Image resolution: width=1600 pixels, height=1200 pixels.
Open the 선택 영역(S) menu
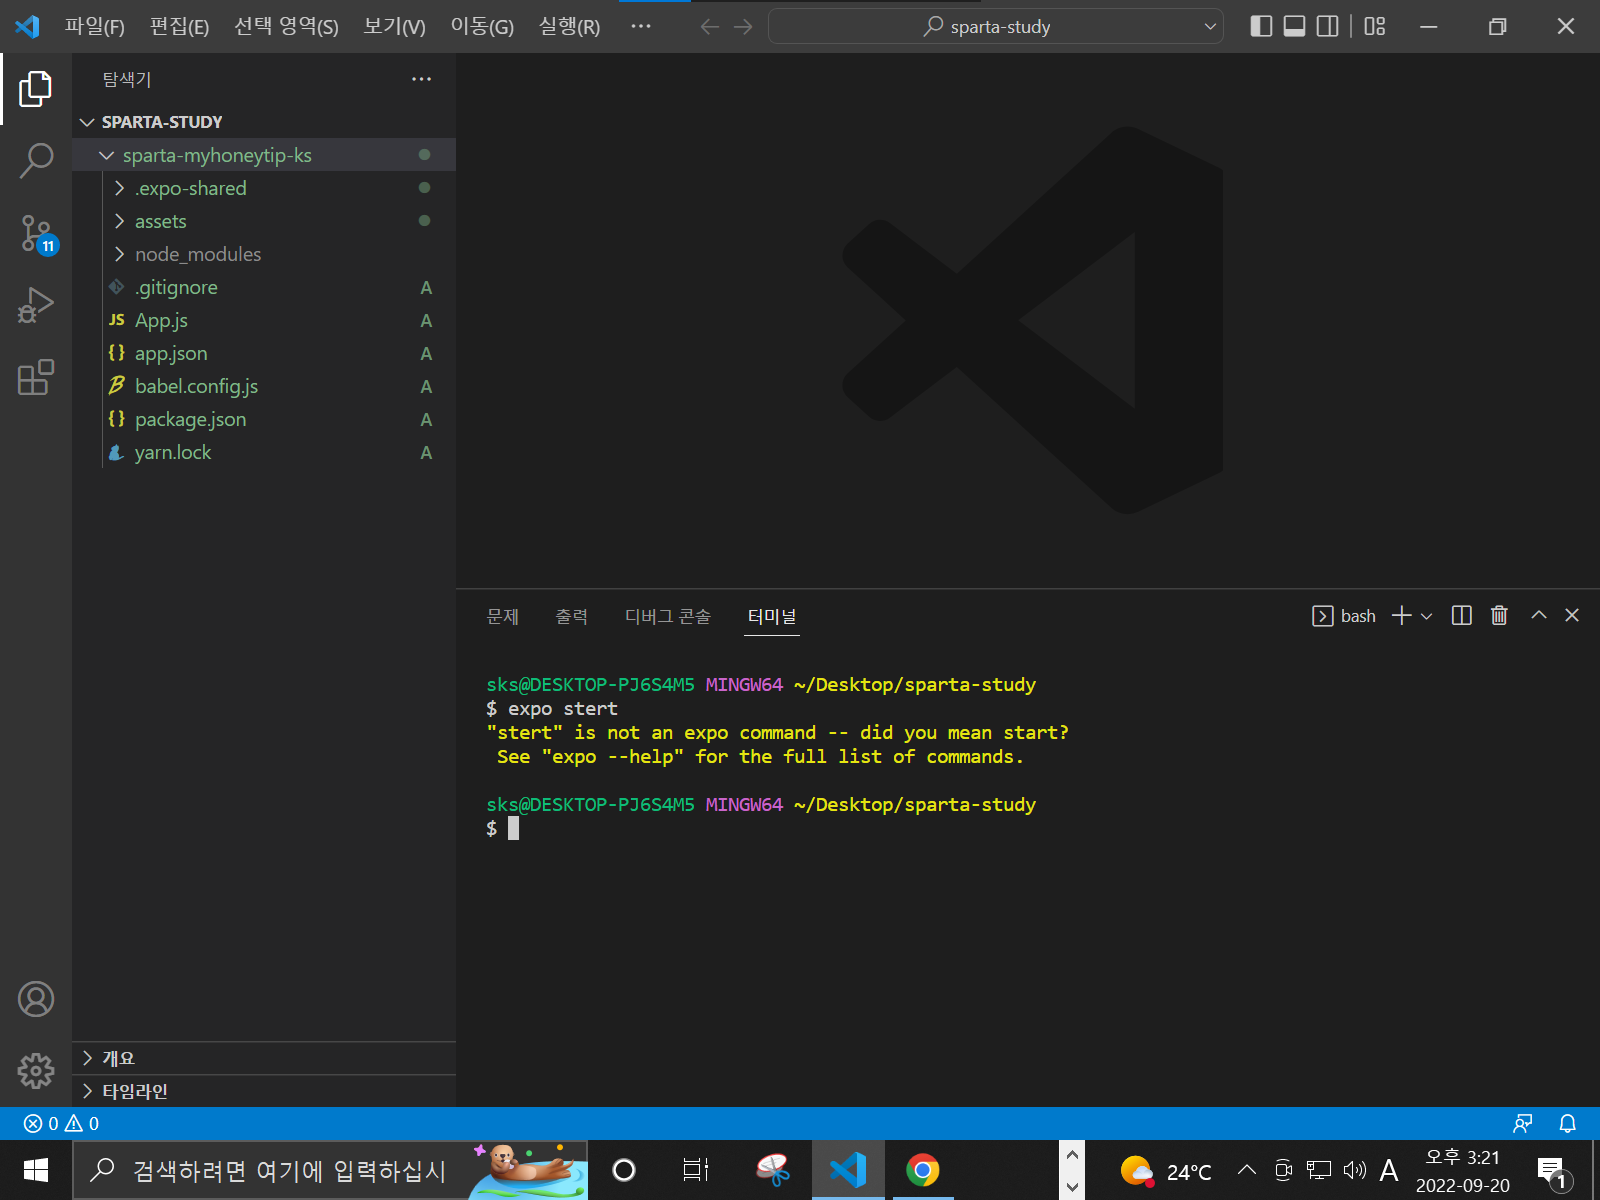(286, 27)
